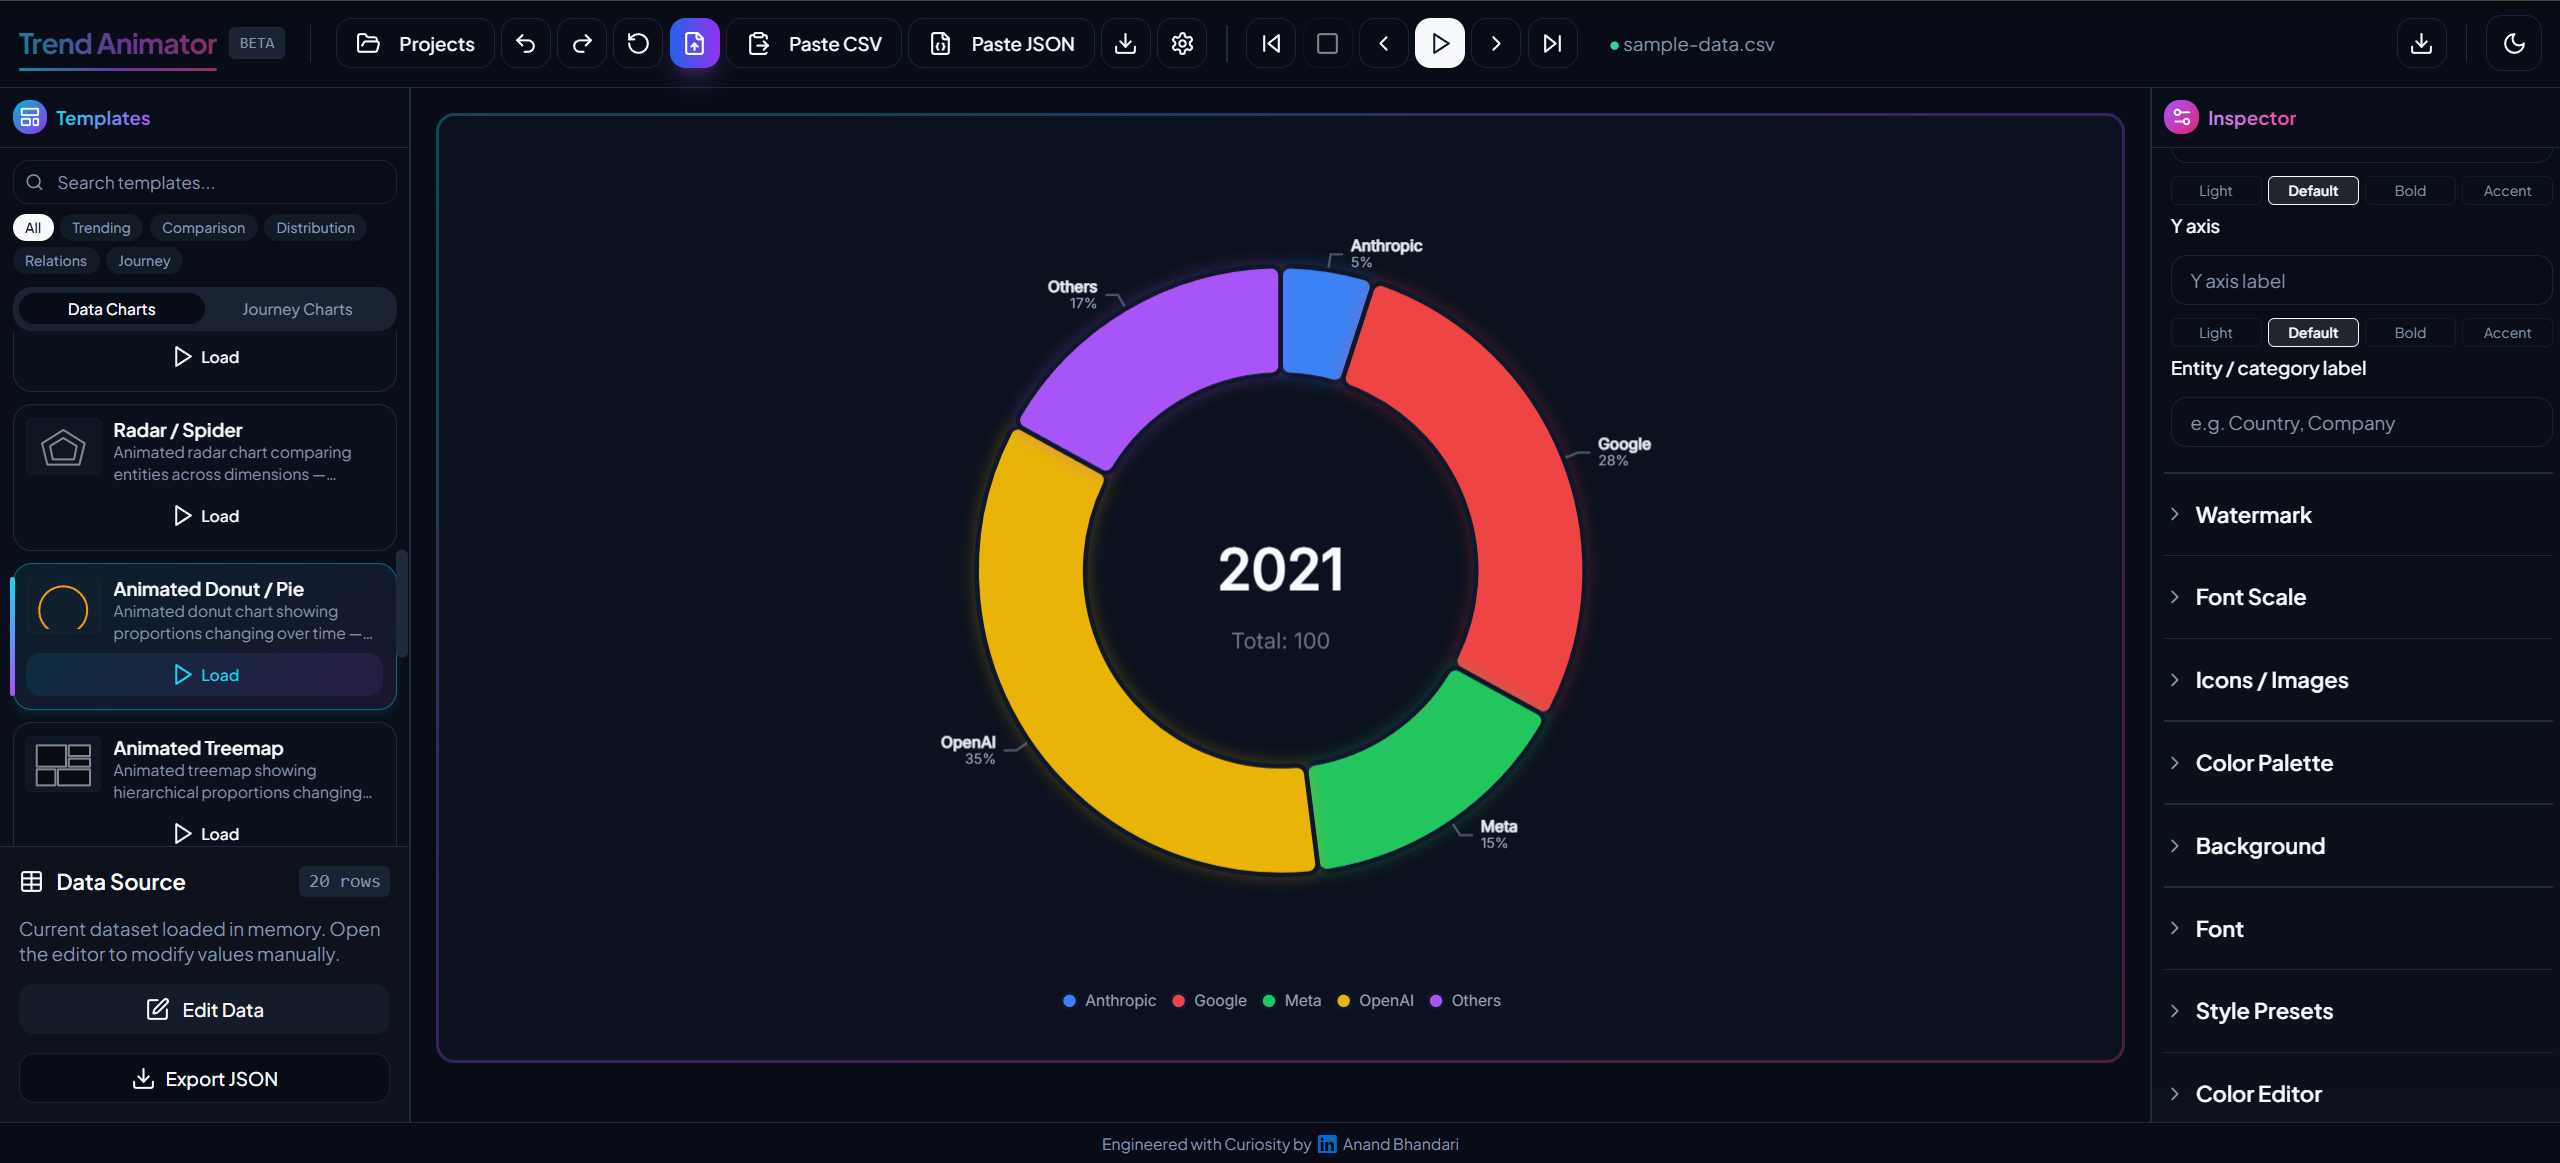2560x1163 pixels.
Task: Load the Animated Treemap template
Action: tap(204, 832)
